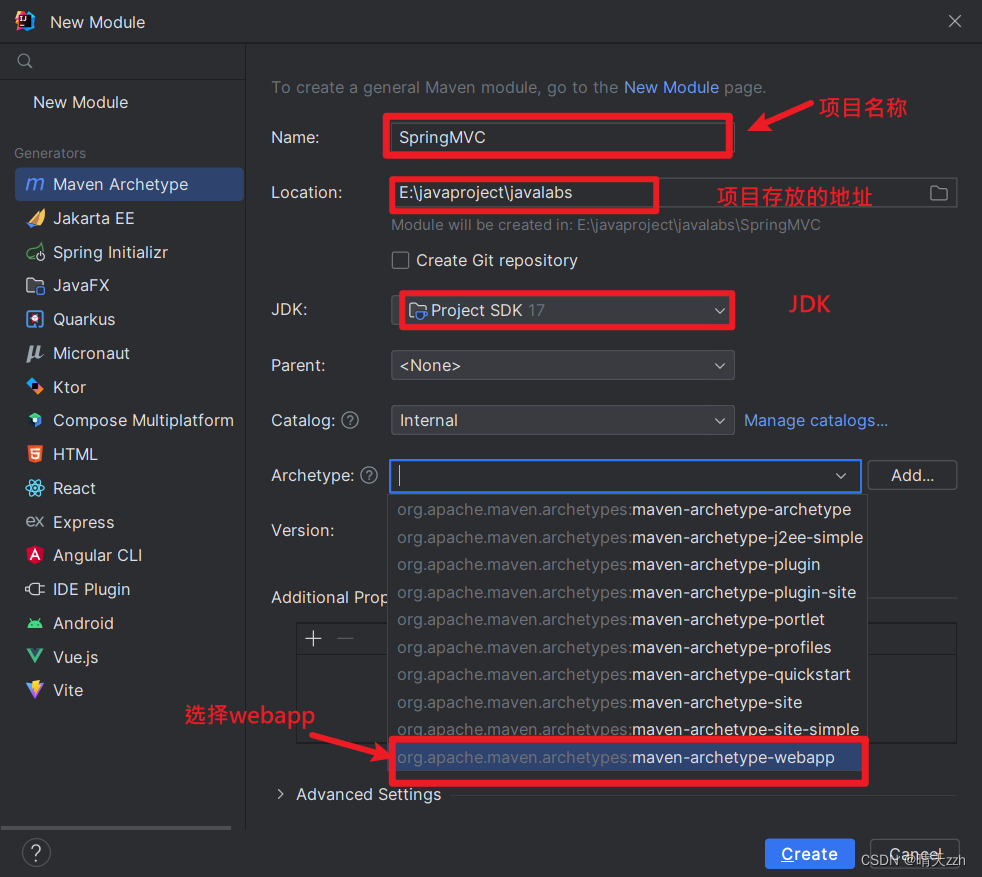Select Quarkus generator
Screen dimensions: 982x877
coord(129,319)
